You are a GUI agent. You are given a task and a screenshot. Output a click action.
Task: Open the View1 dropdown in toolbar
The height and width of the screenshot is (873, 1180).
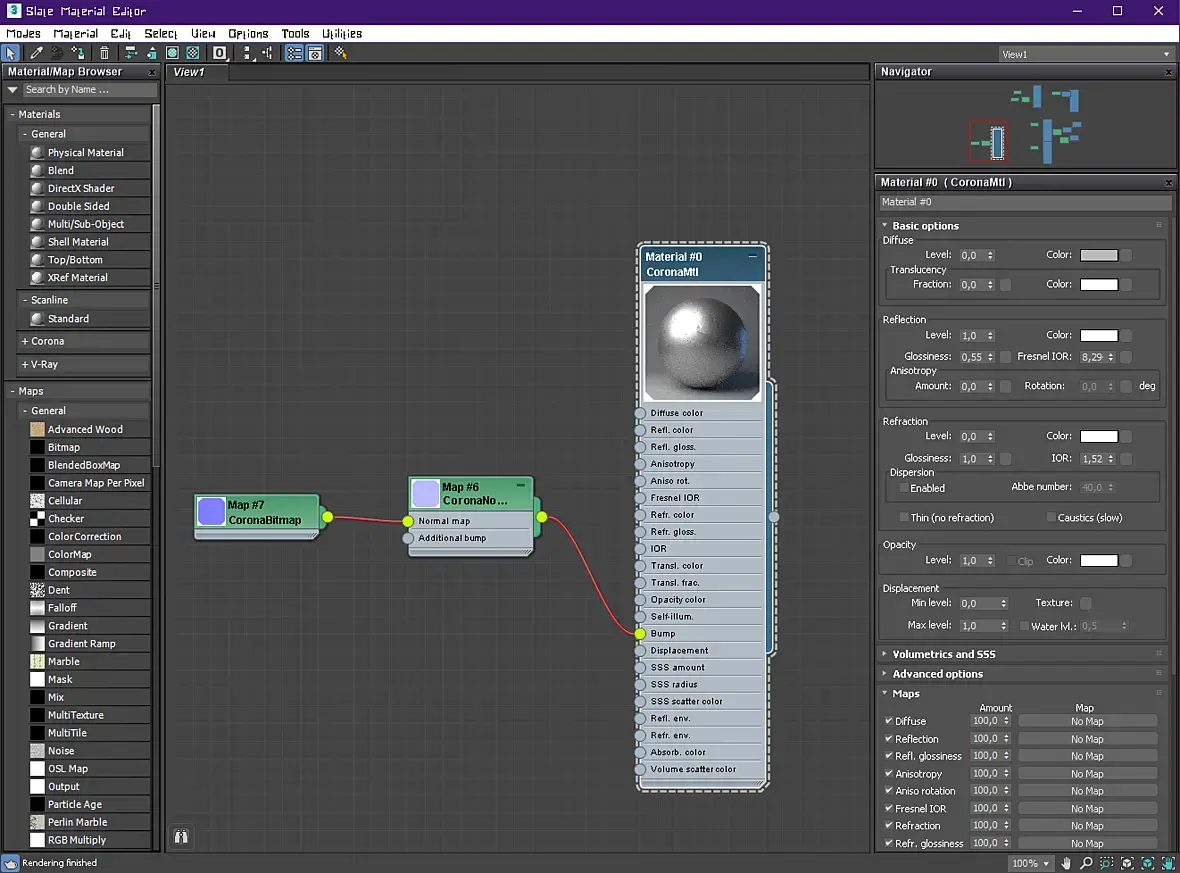1085,54
